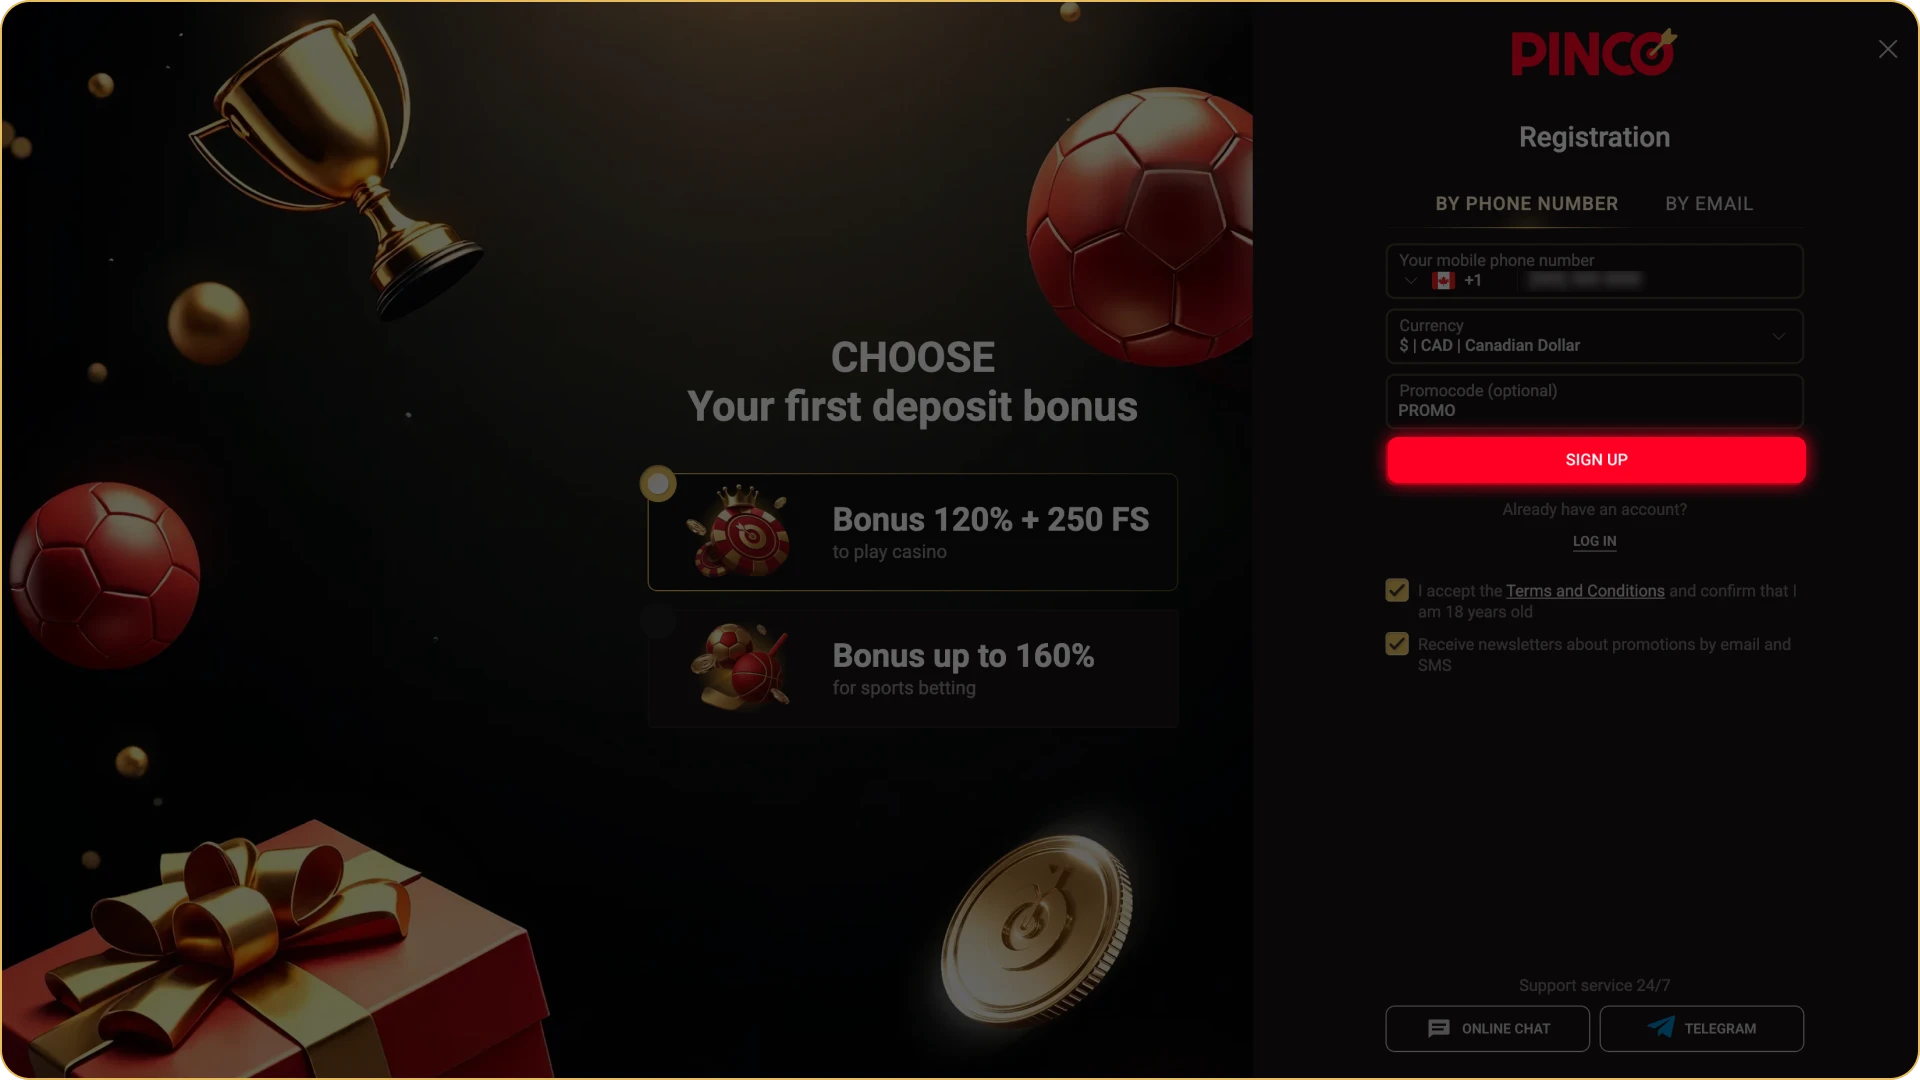Click the Canadian flag icon
The image size is (1920, 1080).
point(1443,281)
